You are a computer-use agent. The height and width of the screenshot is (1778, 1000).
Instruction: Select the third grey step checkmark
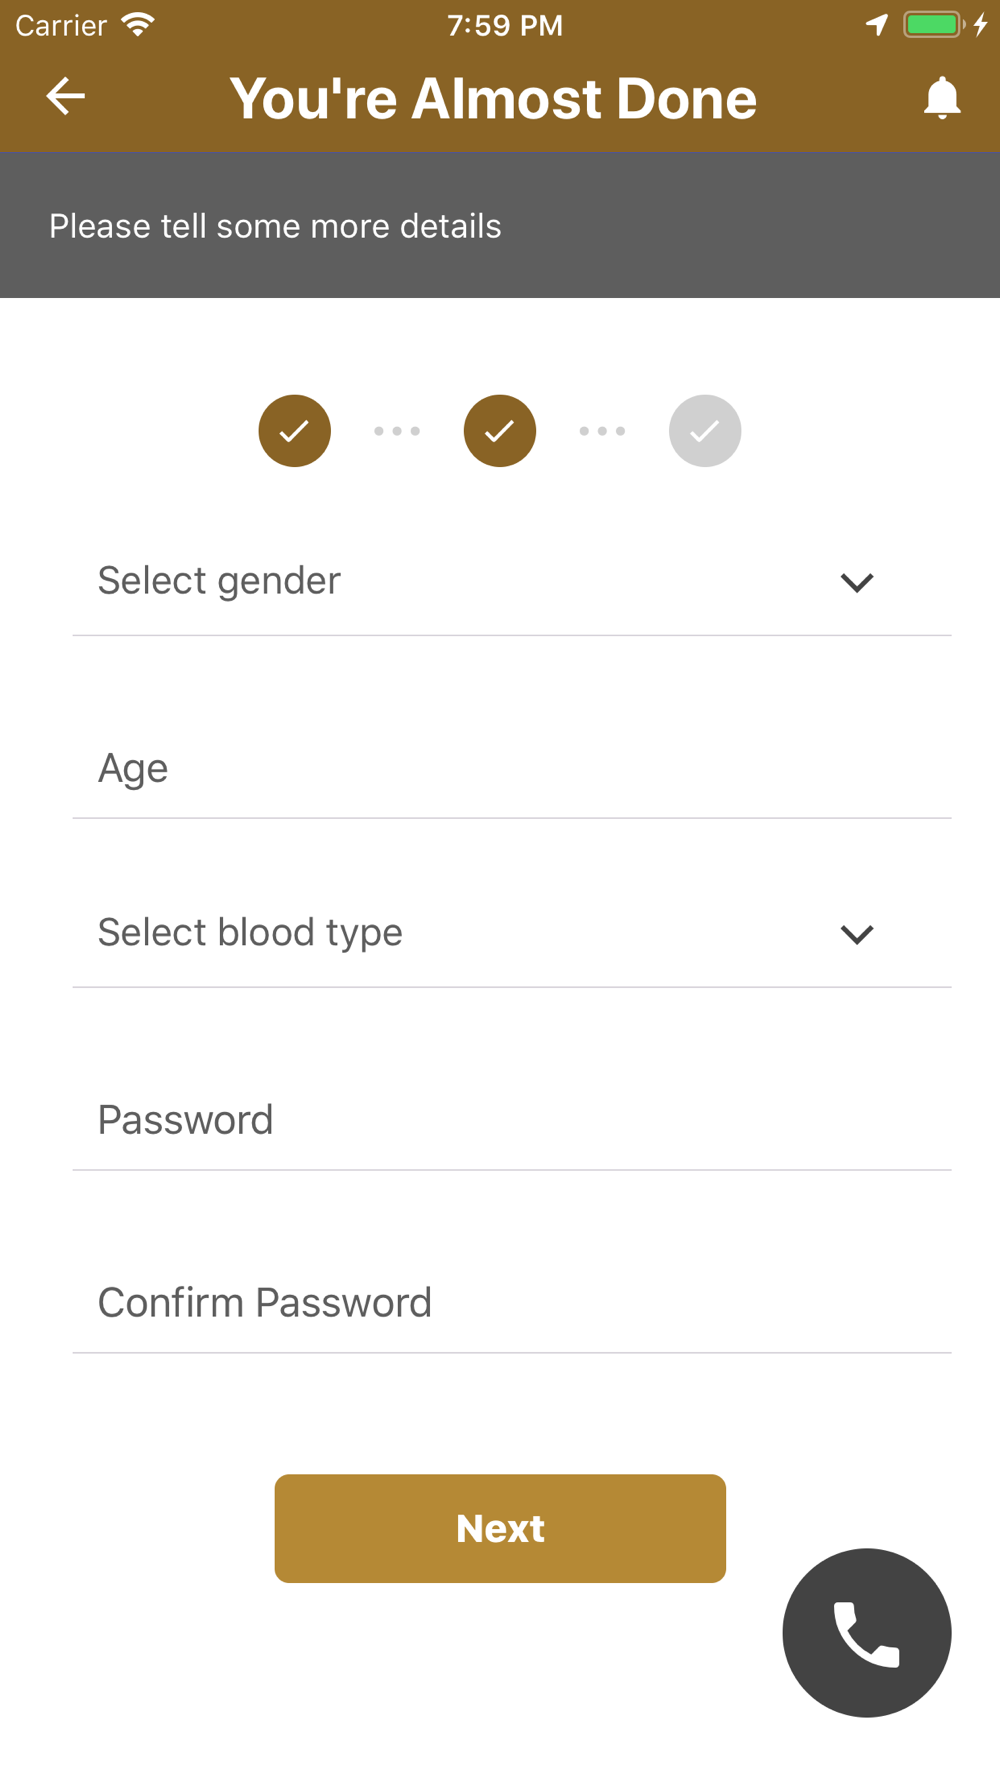click(705, 431)
